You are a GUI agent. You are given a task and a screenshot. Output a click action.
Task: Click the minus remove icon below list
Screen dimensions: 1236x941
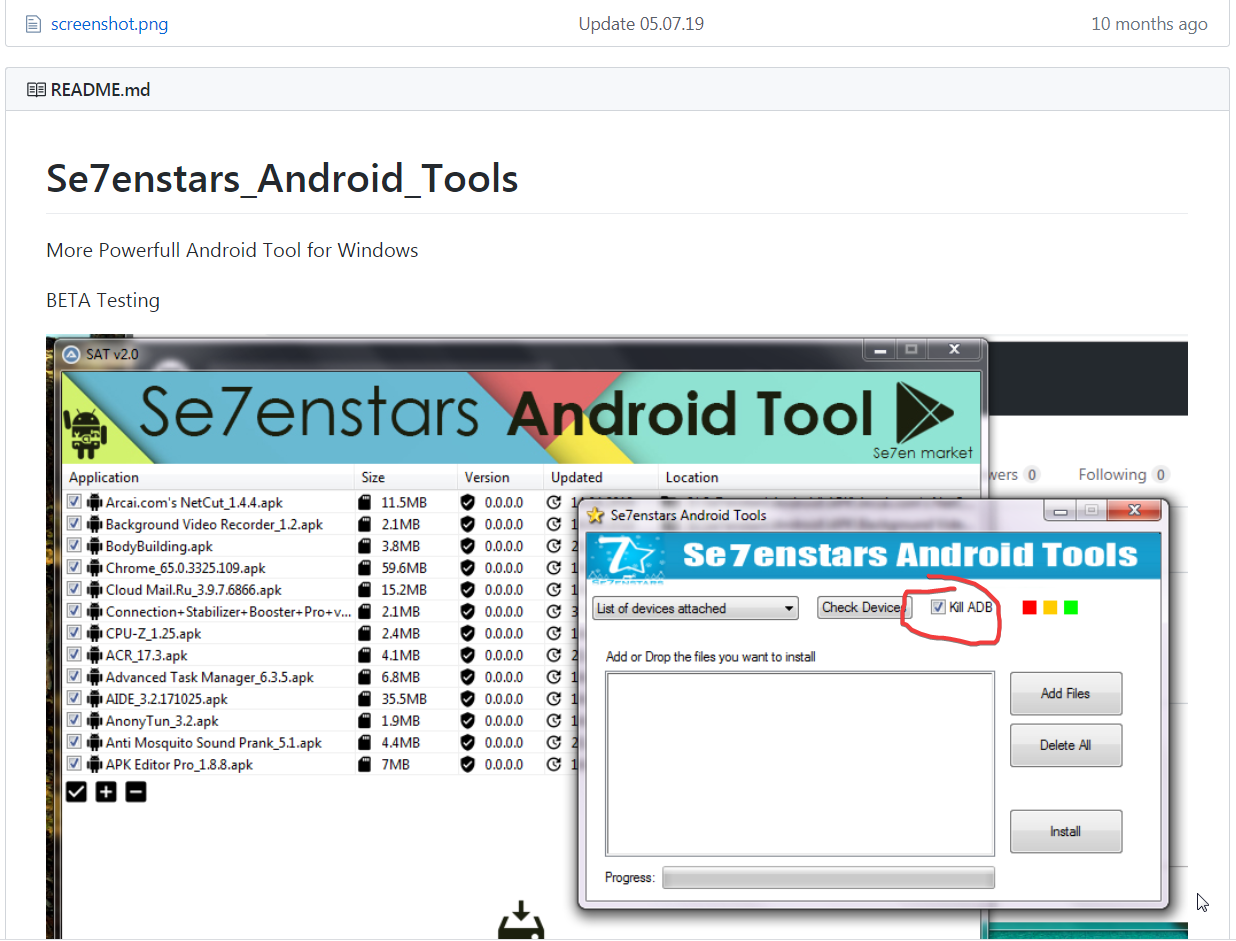pos(136,792)
